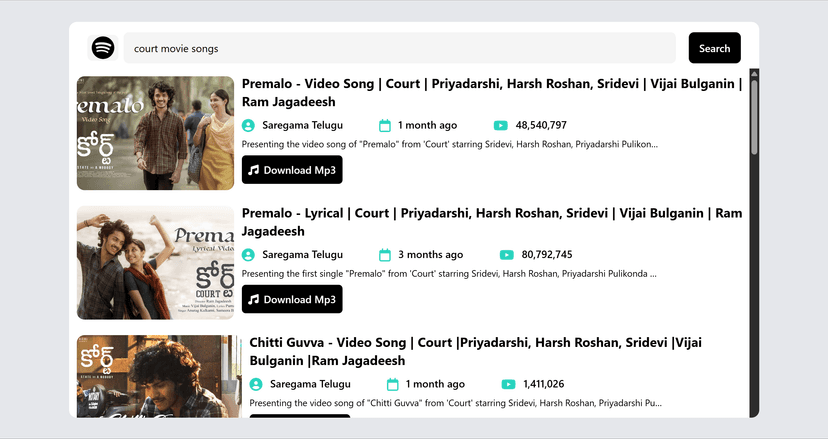Image resolution: width=828 pixels, height=439 pixels.
Task: Select 'Saregama Telugu' in Premalo Lyrical row
Action: pos(303,255)
